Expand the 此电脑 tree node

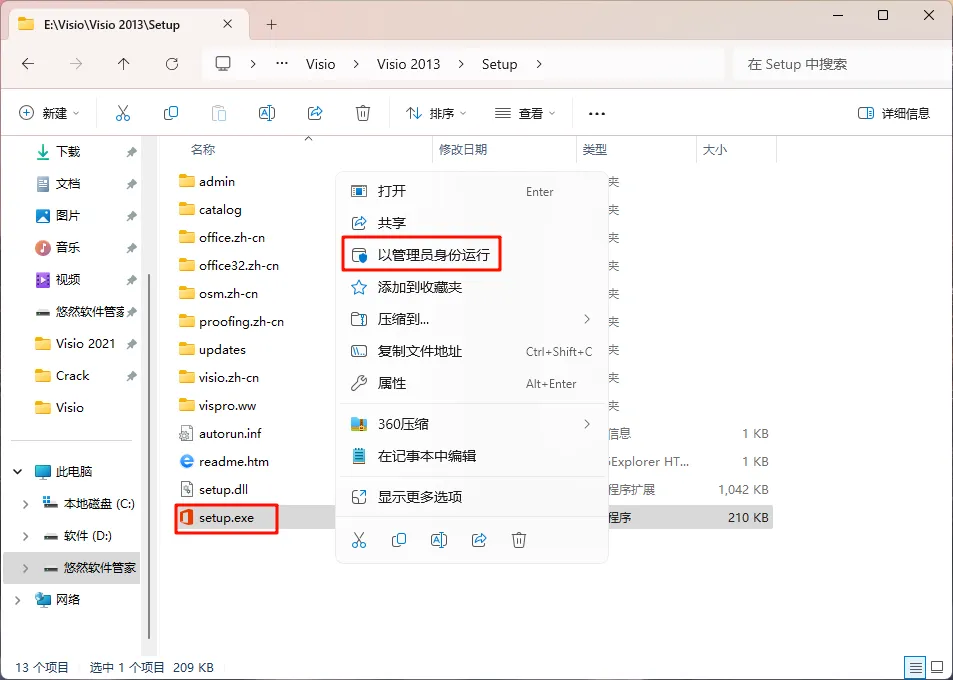(x=18, y=472)
